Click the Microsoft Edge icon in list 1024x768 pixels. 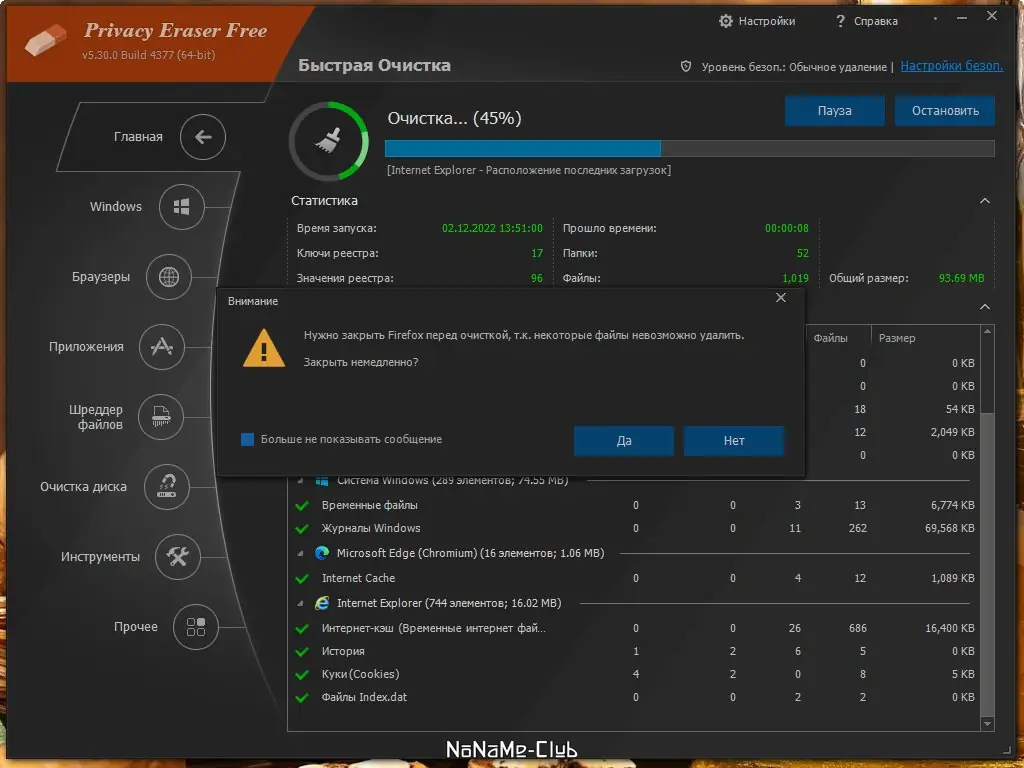tap(322, 553)
